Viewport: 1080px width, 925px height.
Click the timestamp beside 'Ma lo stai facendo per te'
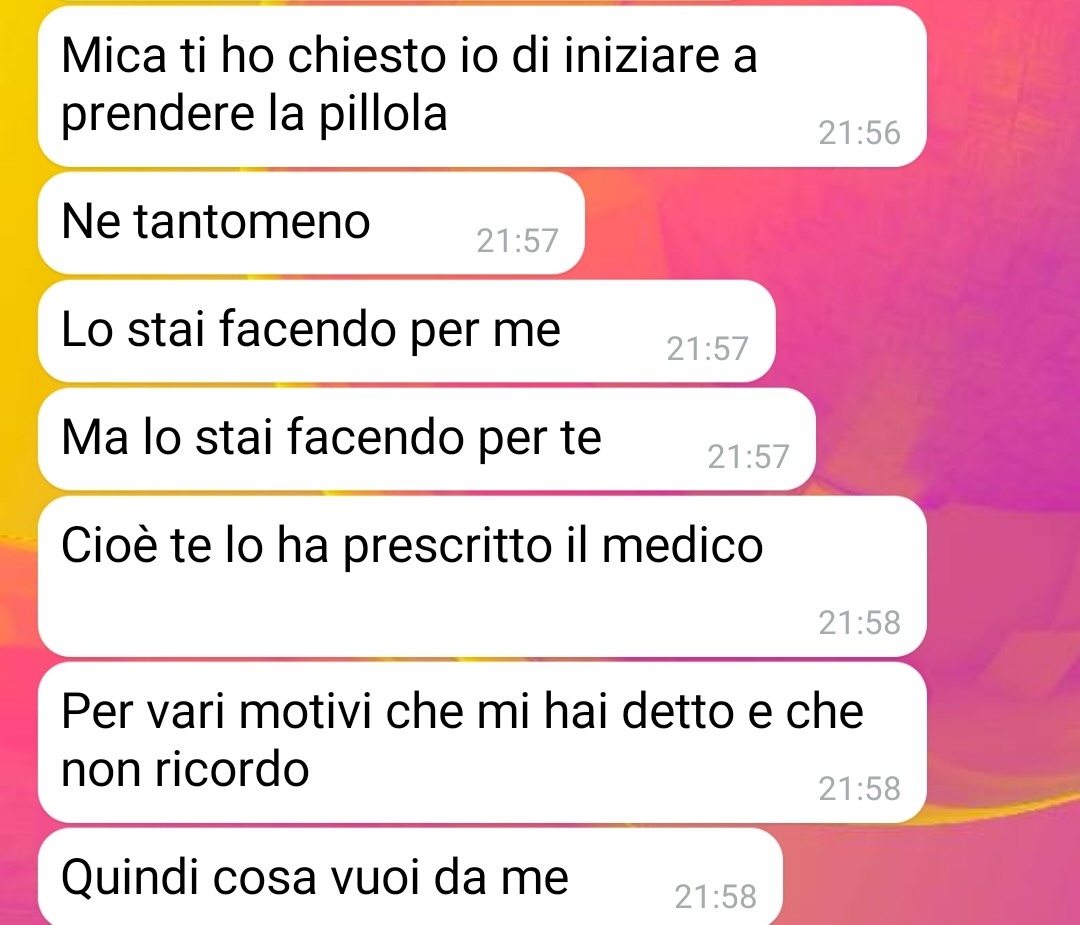[748, 457]
